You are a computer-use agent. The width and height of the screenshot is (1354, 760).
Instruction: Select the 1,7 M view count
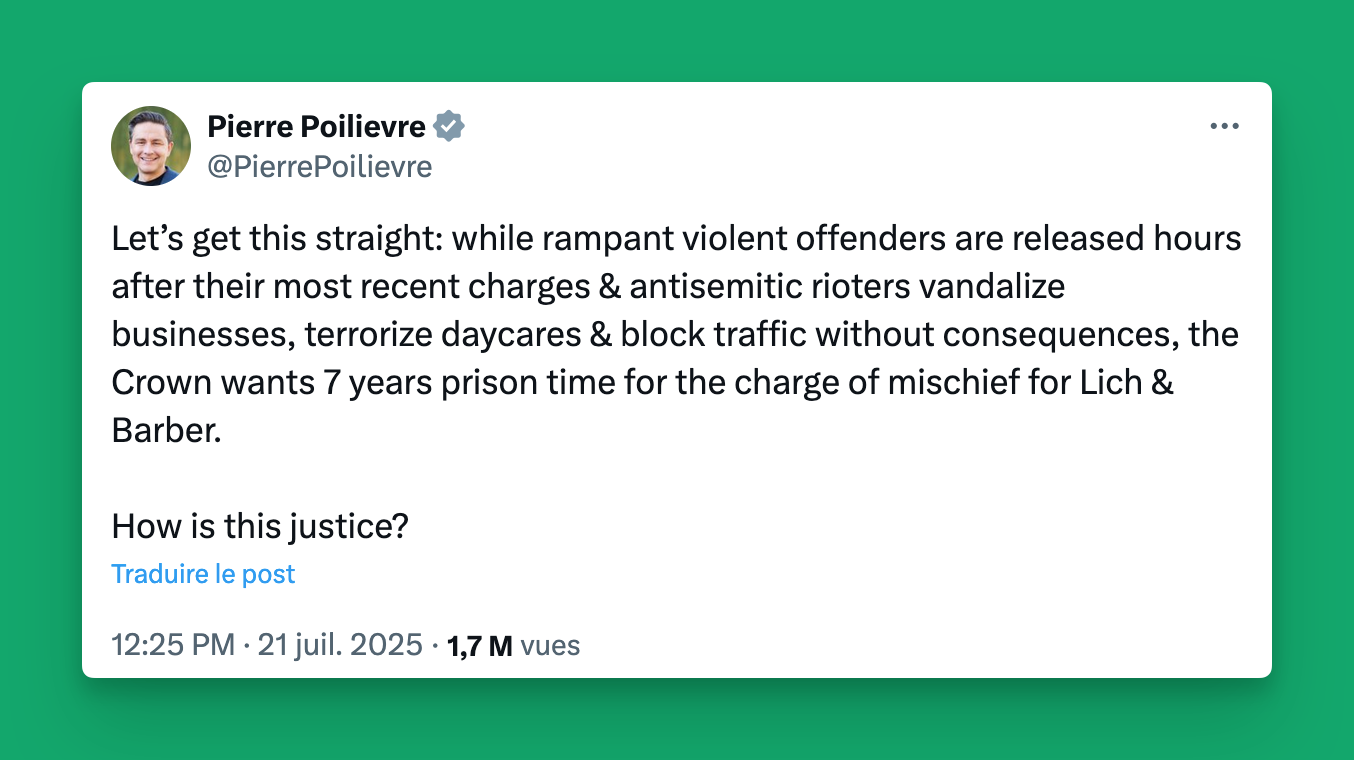coord(480,646)
